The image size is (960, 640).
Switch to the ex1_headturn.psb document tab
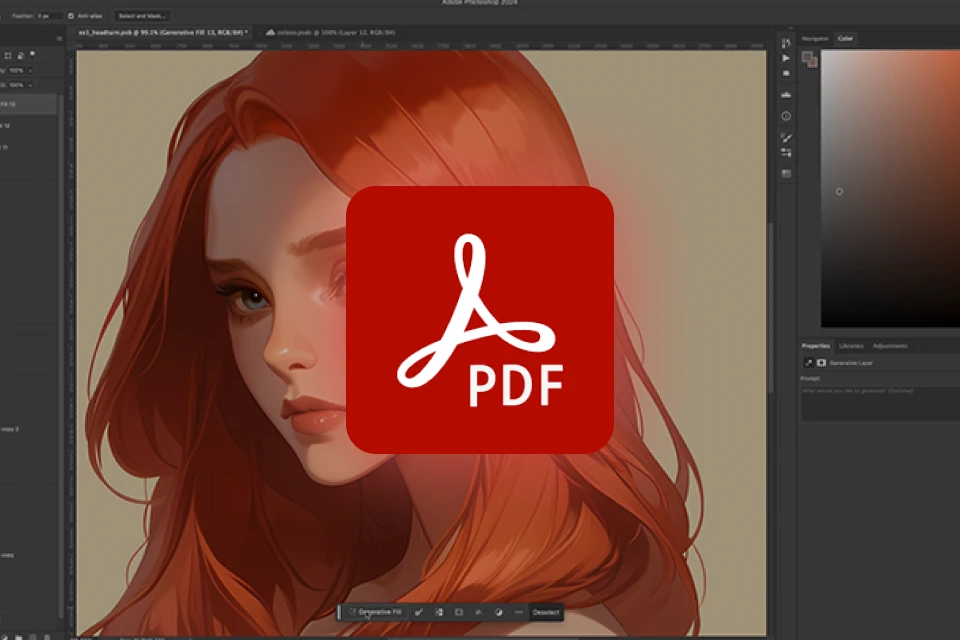[x=163, y=32]
